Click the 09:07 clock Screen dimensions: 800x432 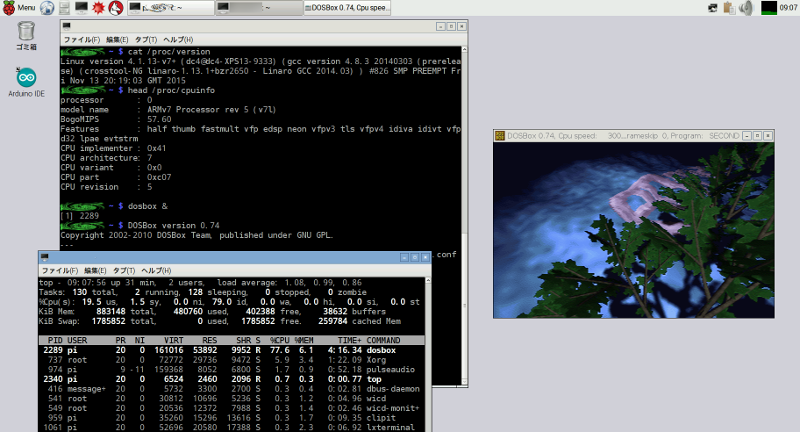tap(788, 8)
